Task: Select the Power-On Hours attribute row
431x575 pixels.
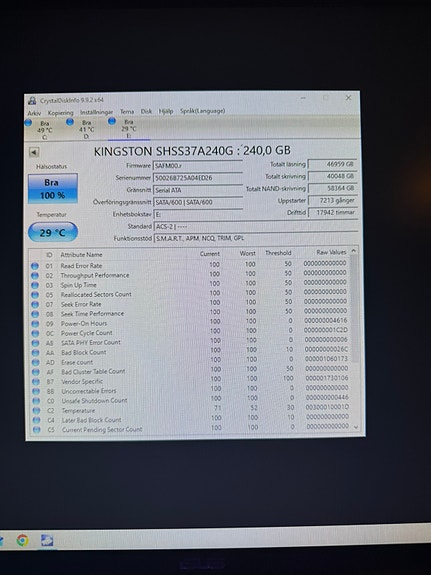Action: pyautogui.click(x=190, y=322)
